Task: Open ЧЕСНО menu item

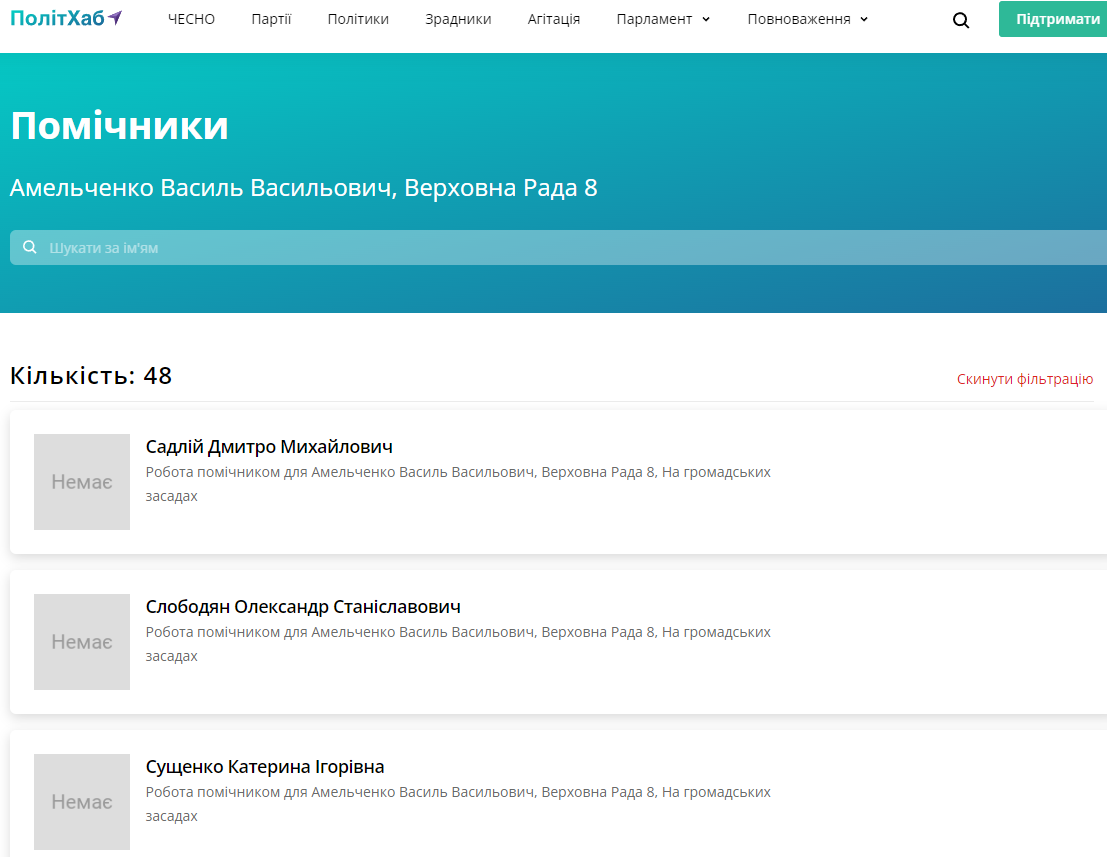Action: (191, 19)
